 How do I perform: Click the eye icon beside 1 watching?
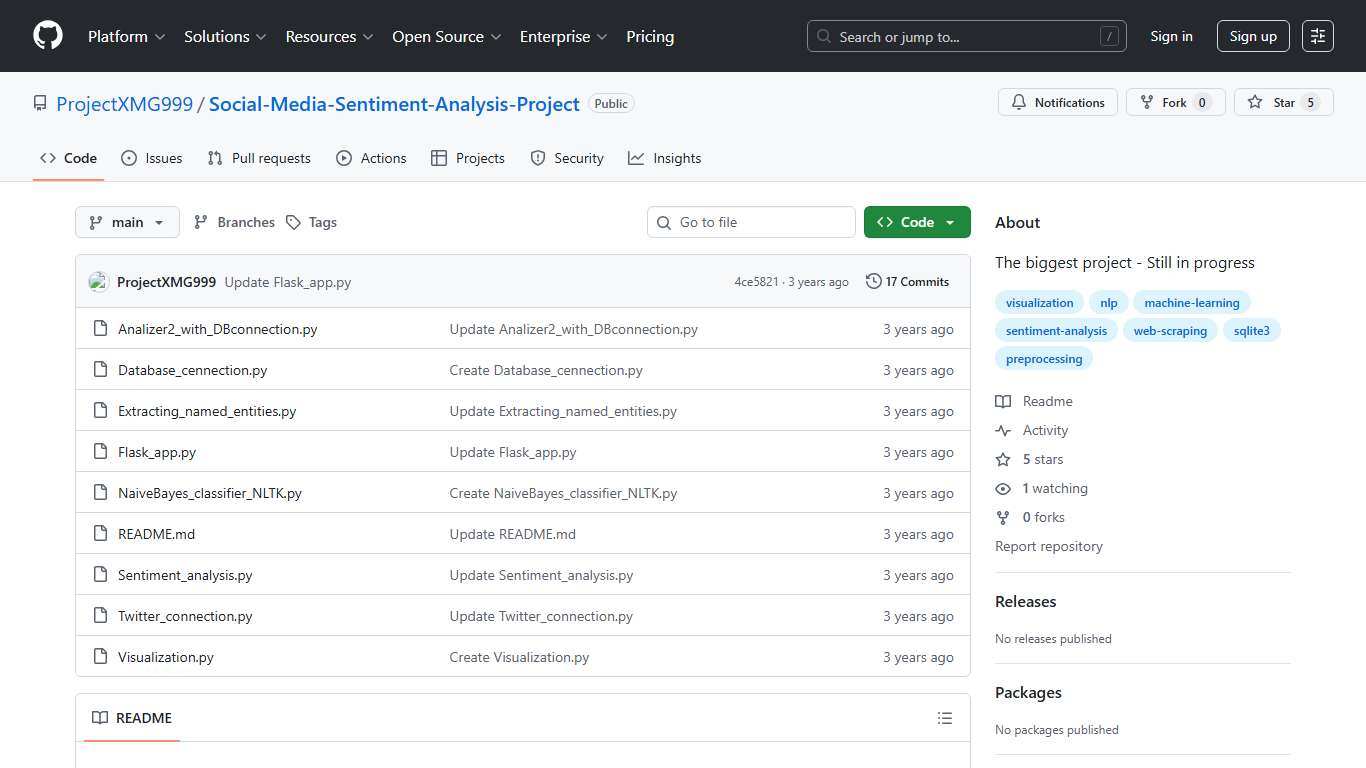(x=1003, y=488)
